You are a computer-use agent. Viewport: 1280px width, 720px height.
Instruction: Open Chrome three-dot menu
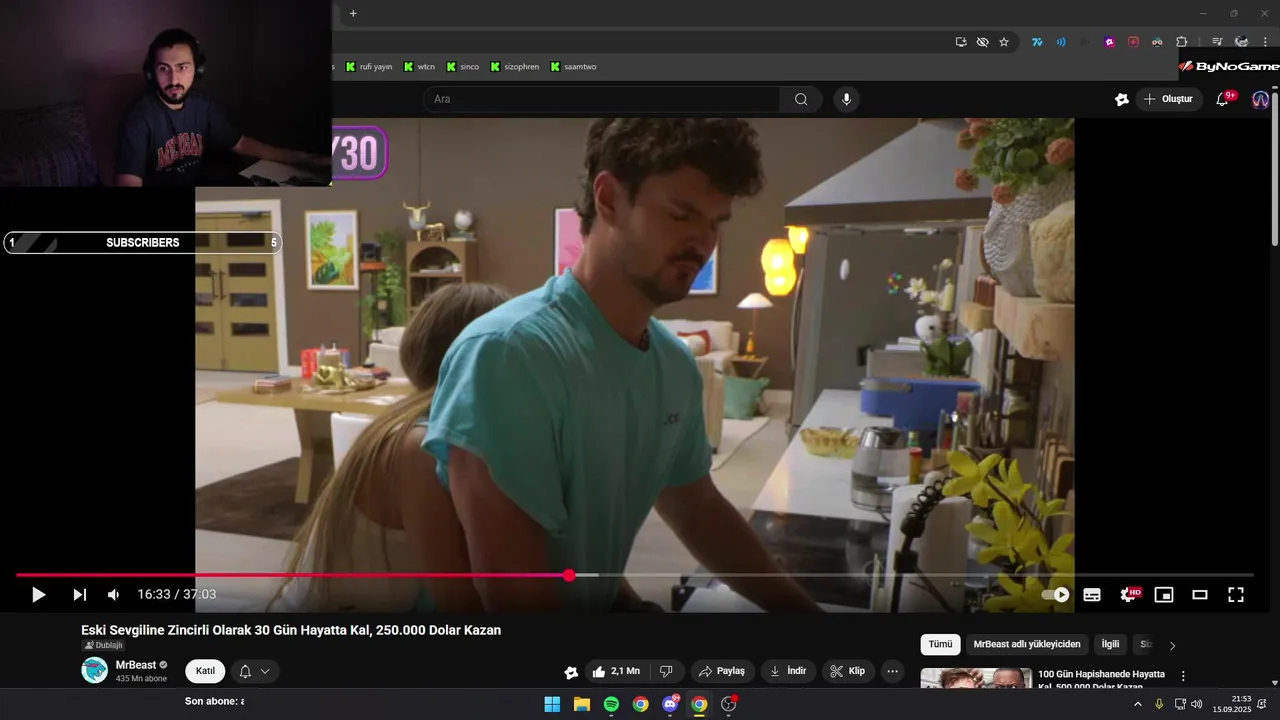(1265, 42)
